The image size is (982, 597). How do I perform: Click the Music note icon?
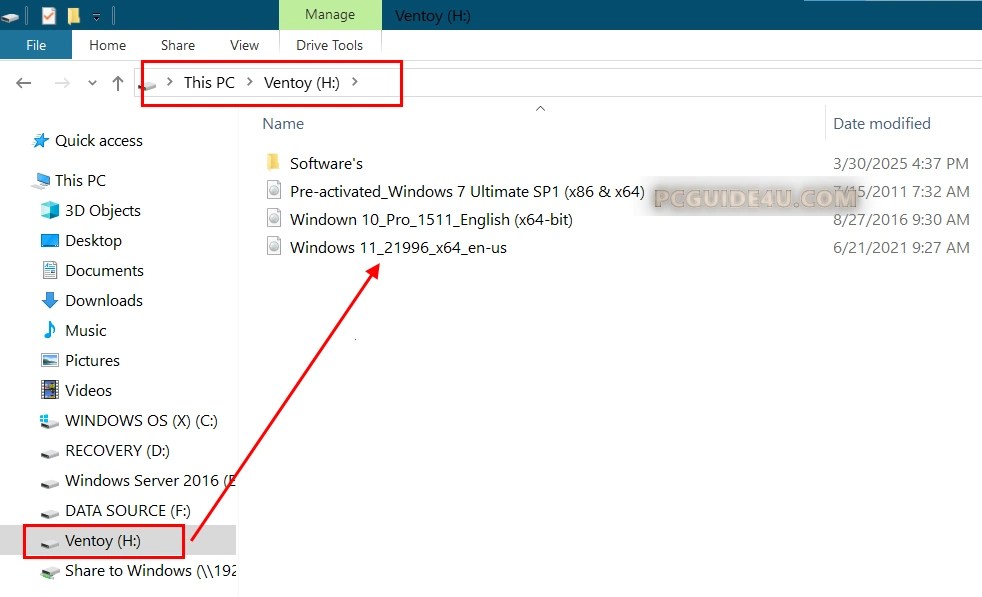49,330
